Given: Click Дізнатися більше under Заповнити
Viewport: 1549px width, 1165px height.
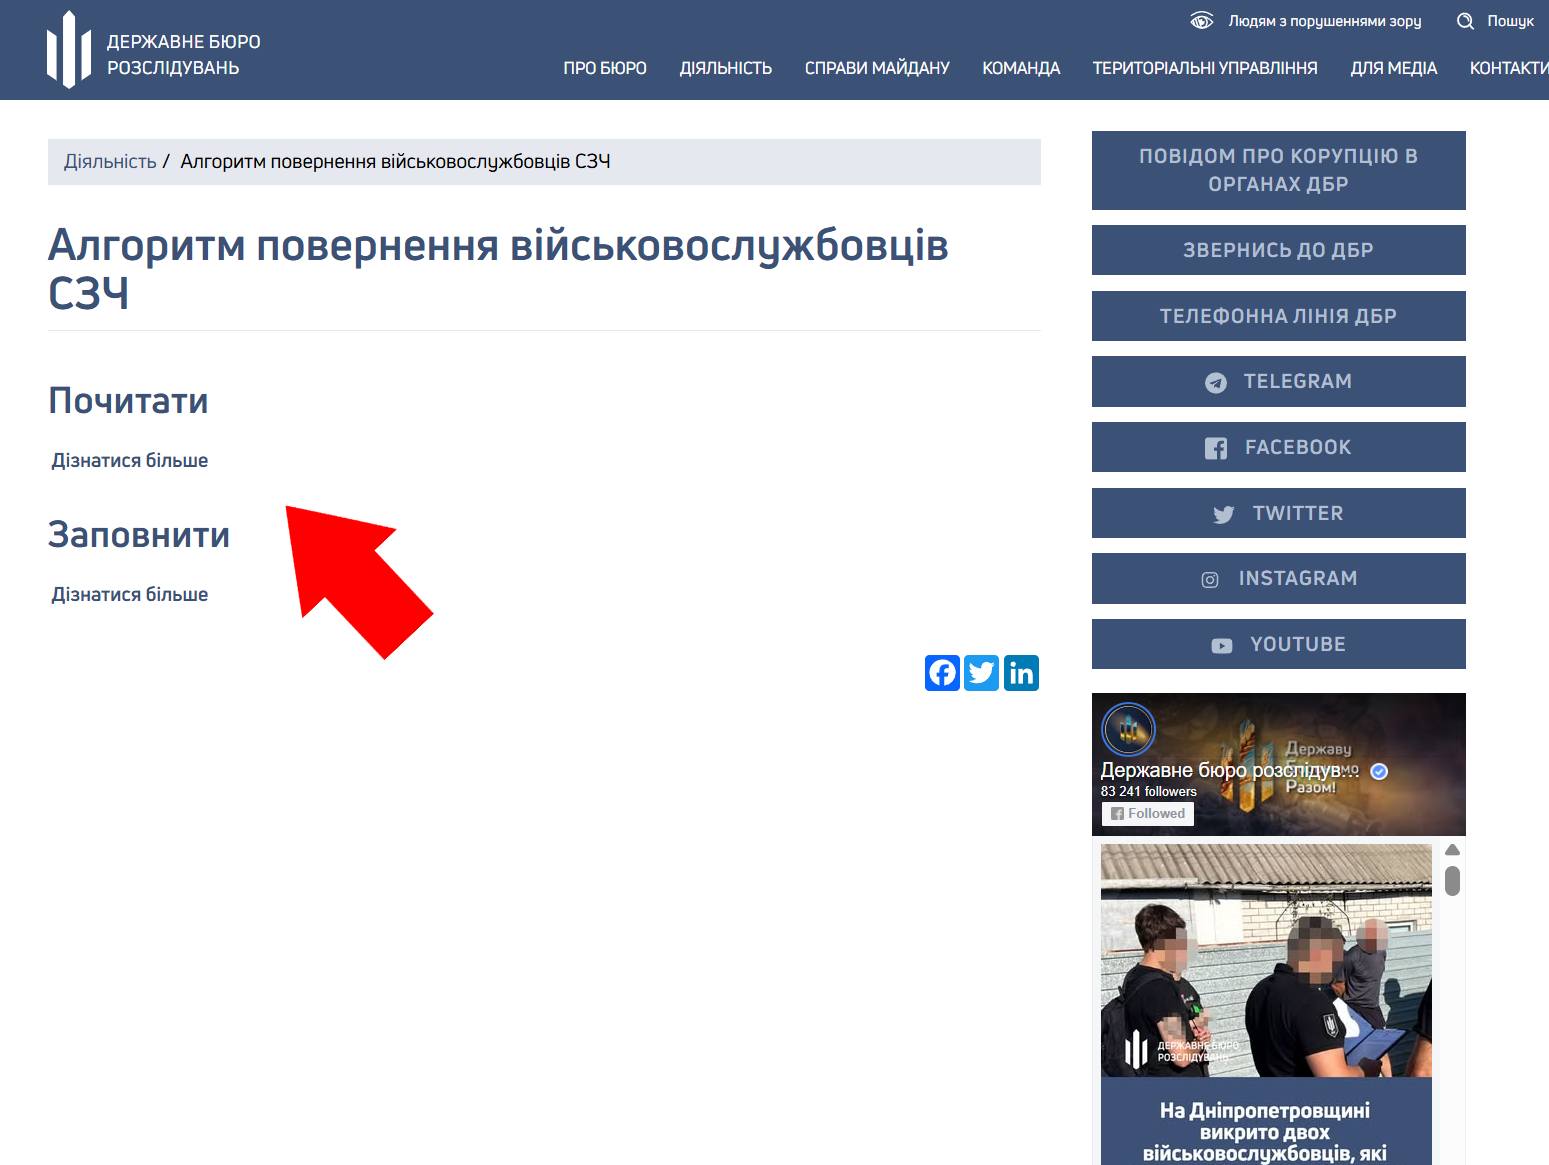Looking at the screenshot, I should pyautogui.click(x=130, y=595).
